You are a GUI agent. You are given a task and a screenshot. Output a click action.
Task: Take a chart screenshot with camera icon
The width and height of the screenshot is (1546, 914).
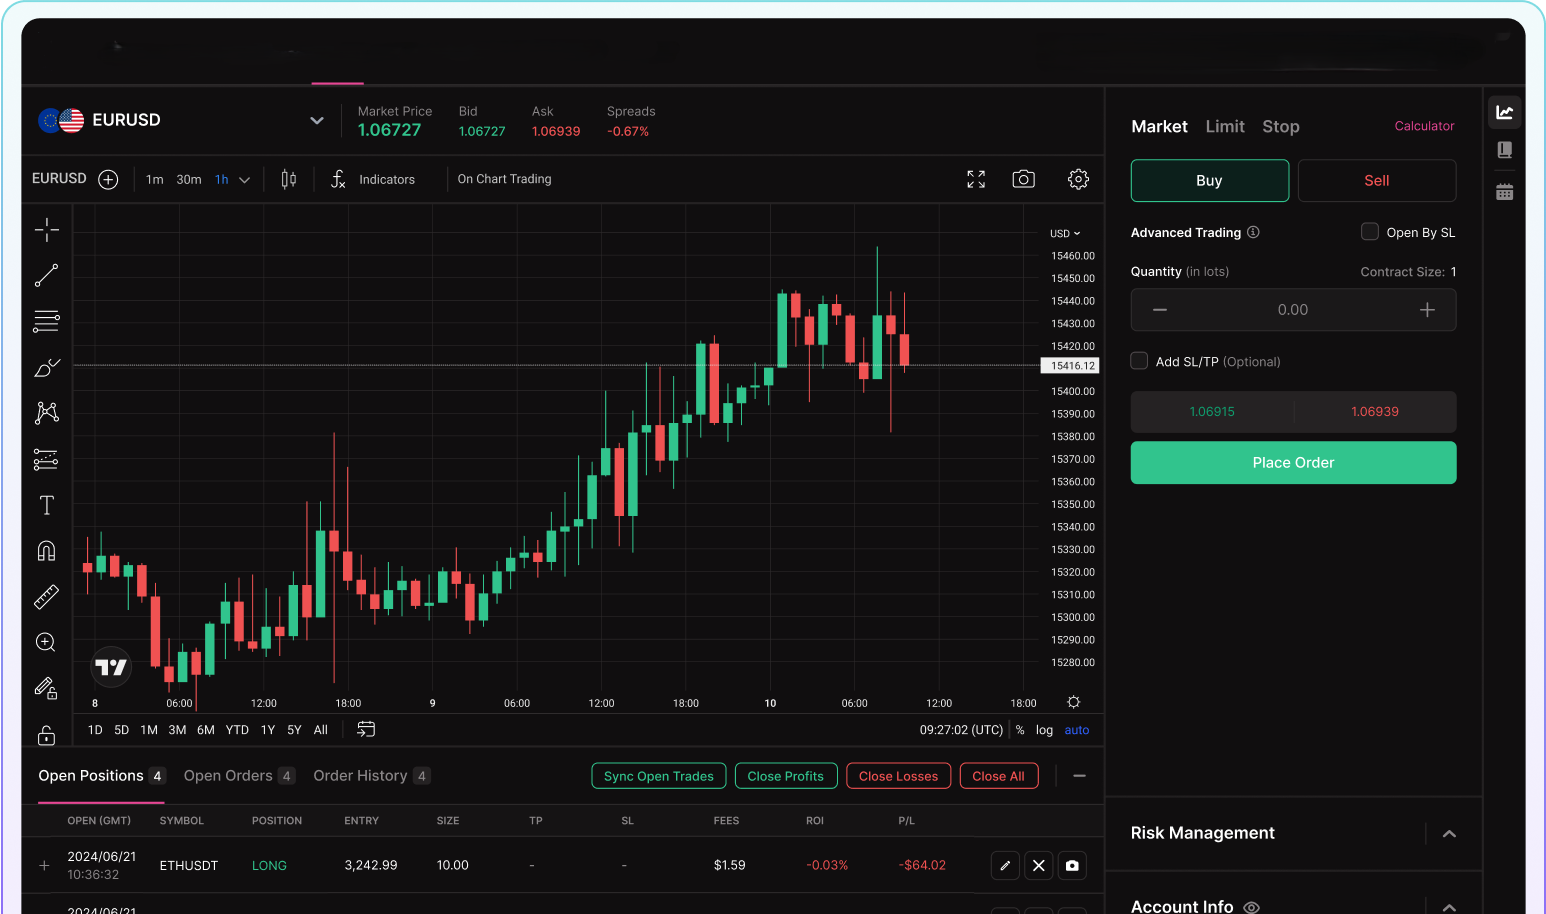click(x=1023, y=178)
